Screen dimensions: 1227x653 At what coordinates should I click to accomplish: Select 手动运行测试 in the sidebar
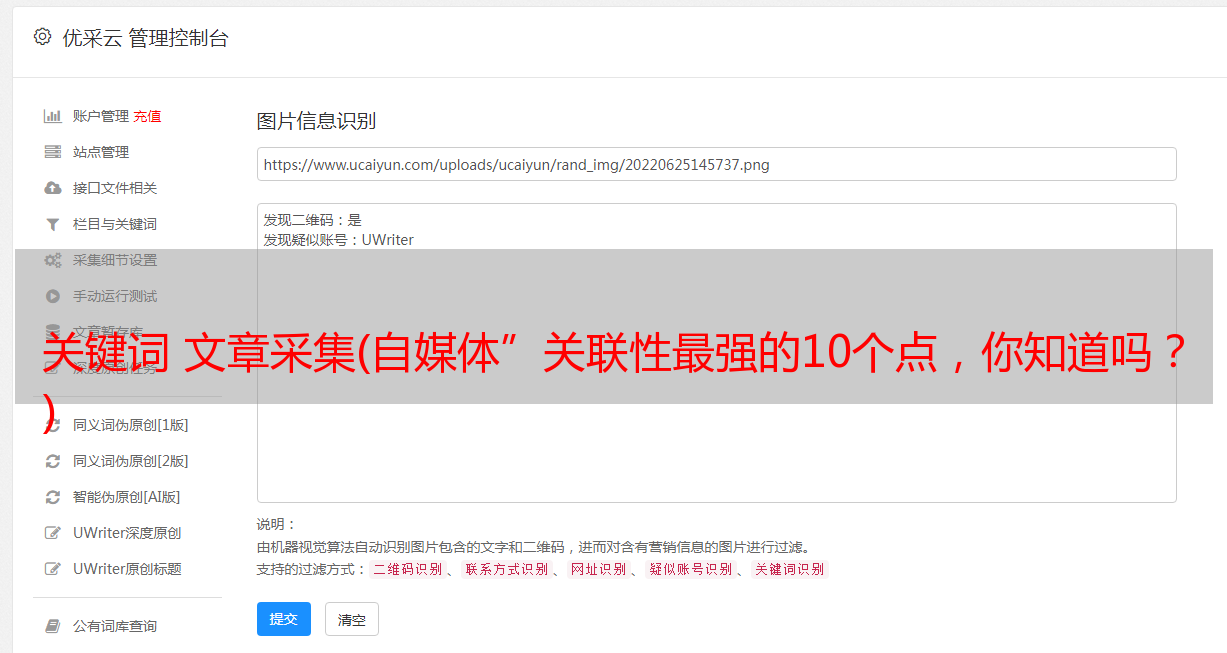tap(115, 296)
